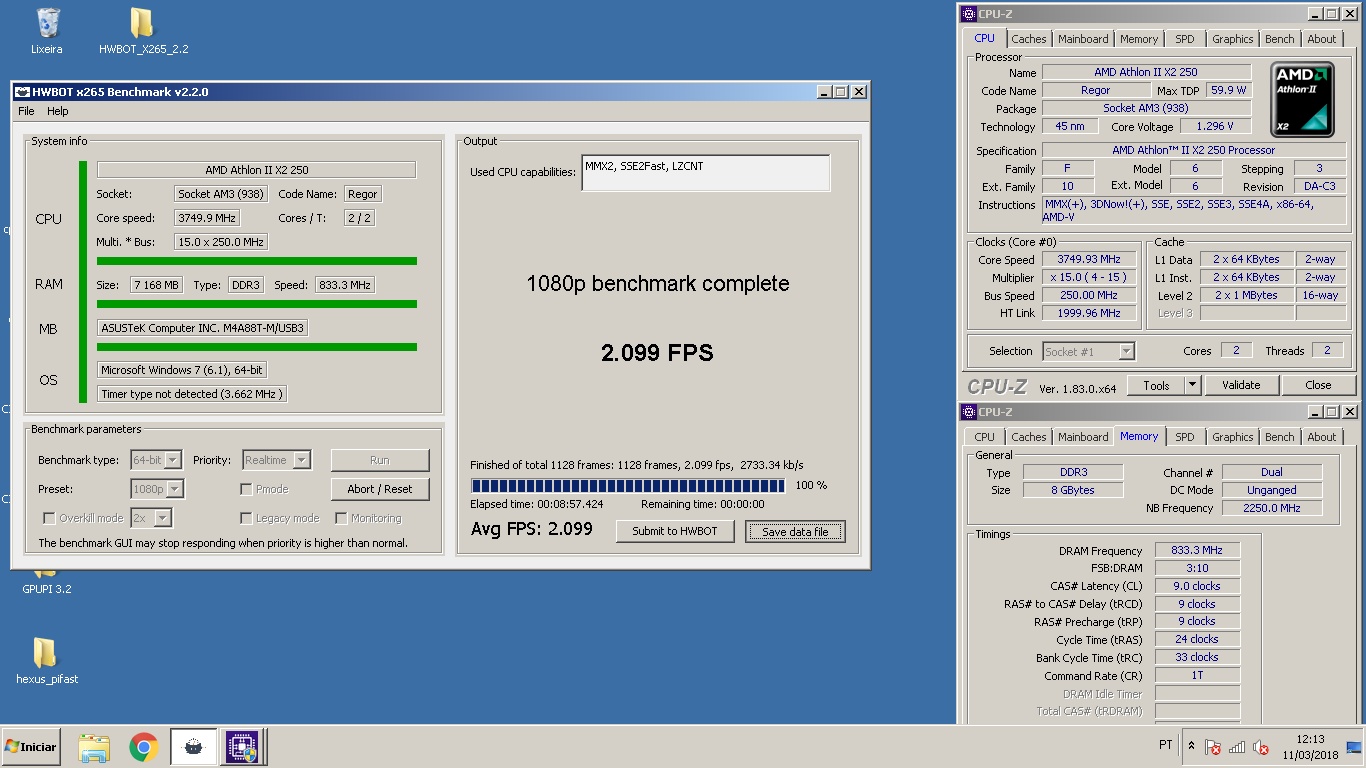This screenshot has height=768, width=1366.
Task: Open the File menu in HWBOT benchmark
Action: tap(26, 111)
